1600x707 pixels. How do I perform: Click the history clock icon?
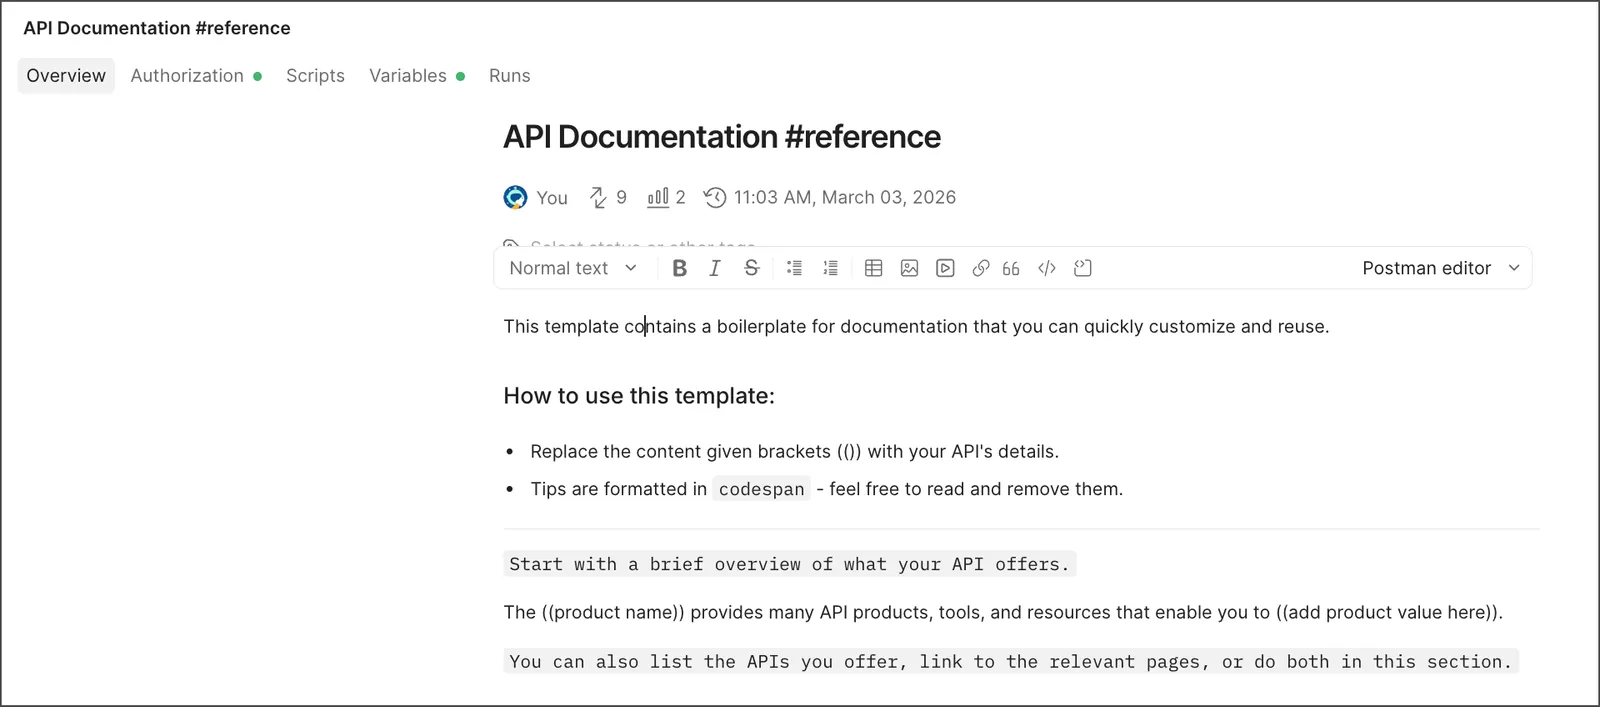[715, 198]
